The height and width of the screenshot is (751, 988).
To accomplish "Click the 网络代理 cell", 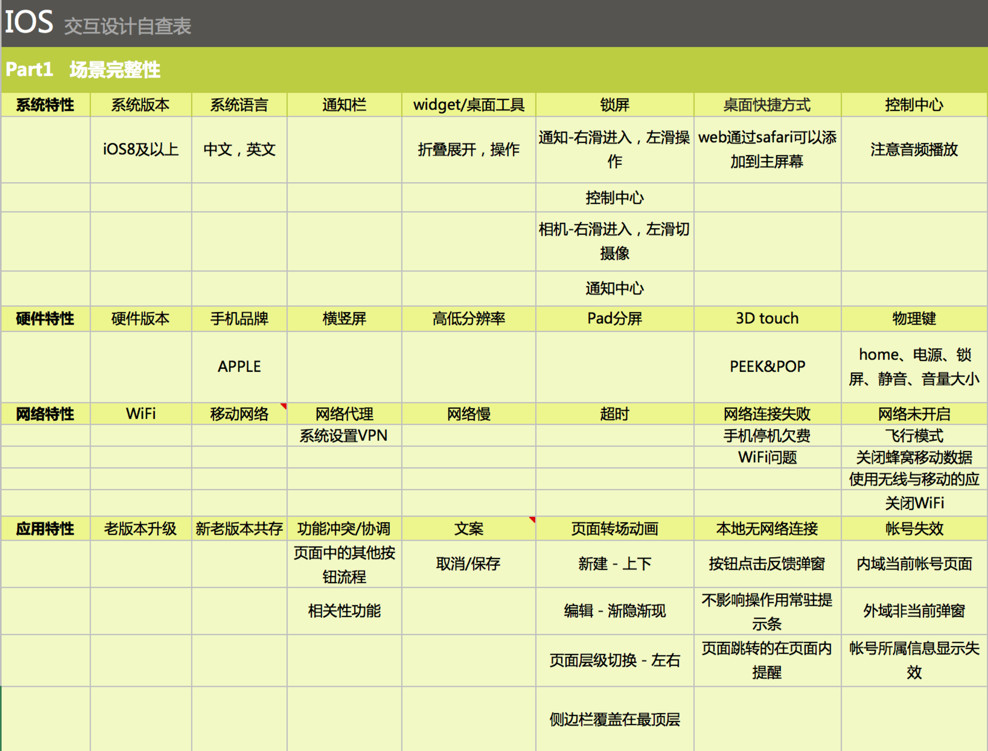I will click(344, 414).
